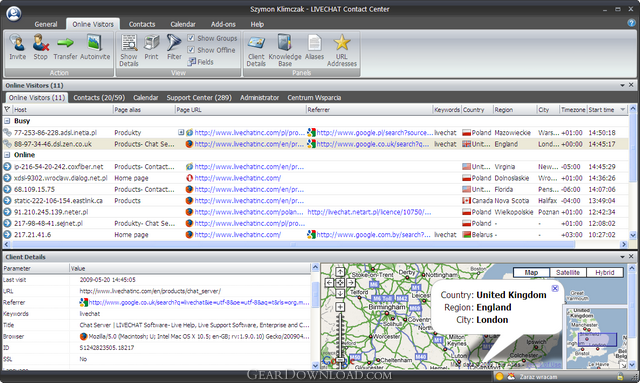Select the Map view button
Image resolution: width=640 pixels, height=383 pixels.
[x=531, y=272]
